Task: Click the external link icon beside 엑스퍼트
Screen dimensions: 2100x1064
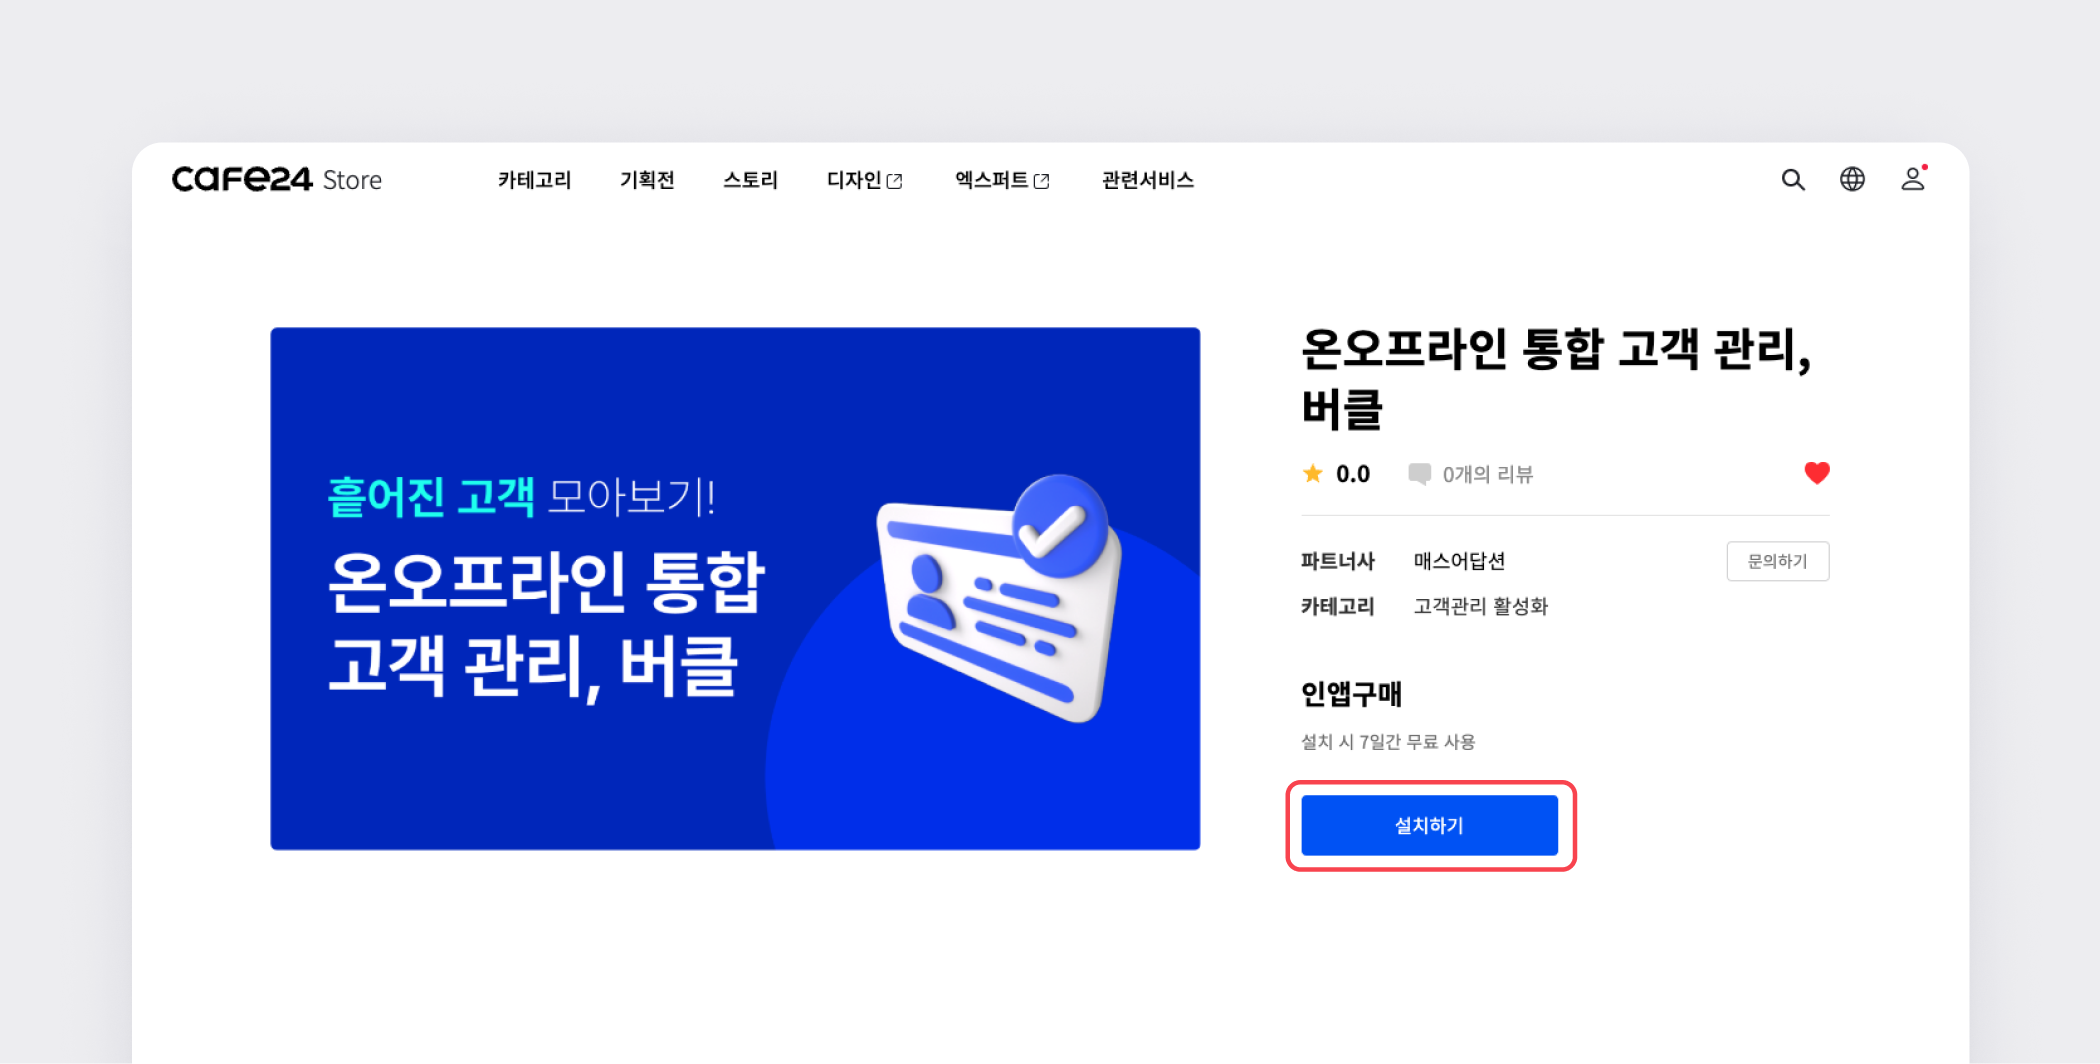Action: [1042, 181]
